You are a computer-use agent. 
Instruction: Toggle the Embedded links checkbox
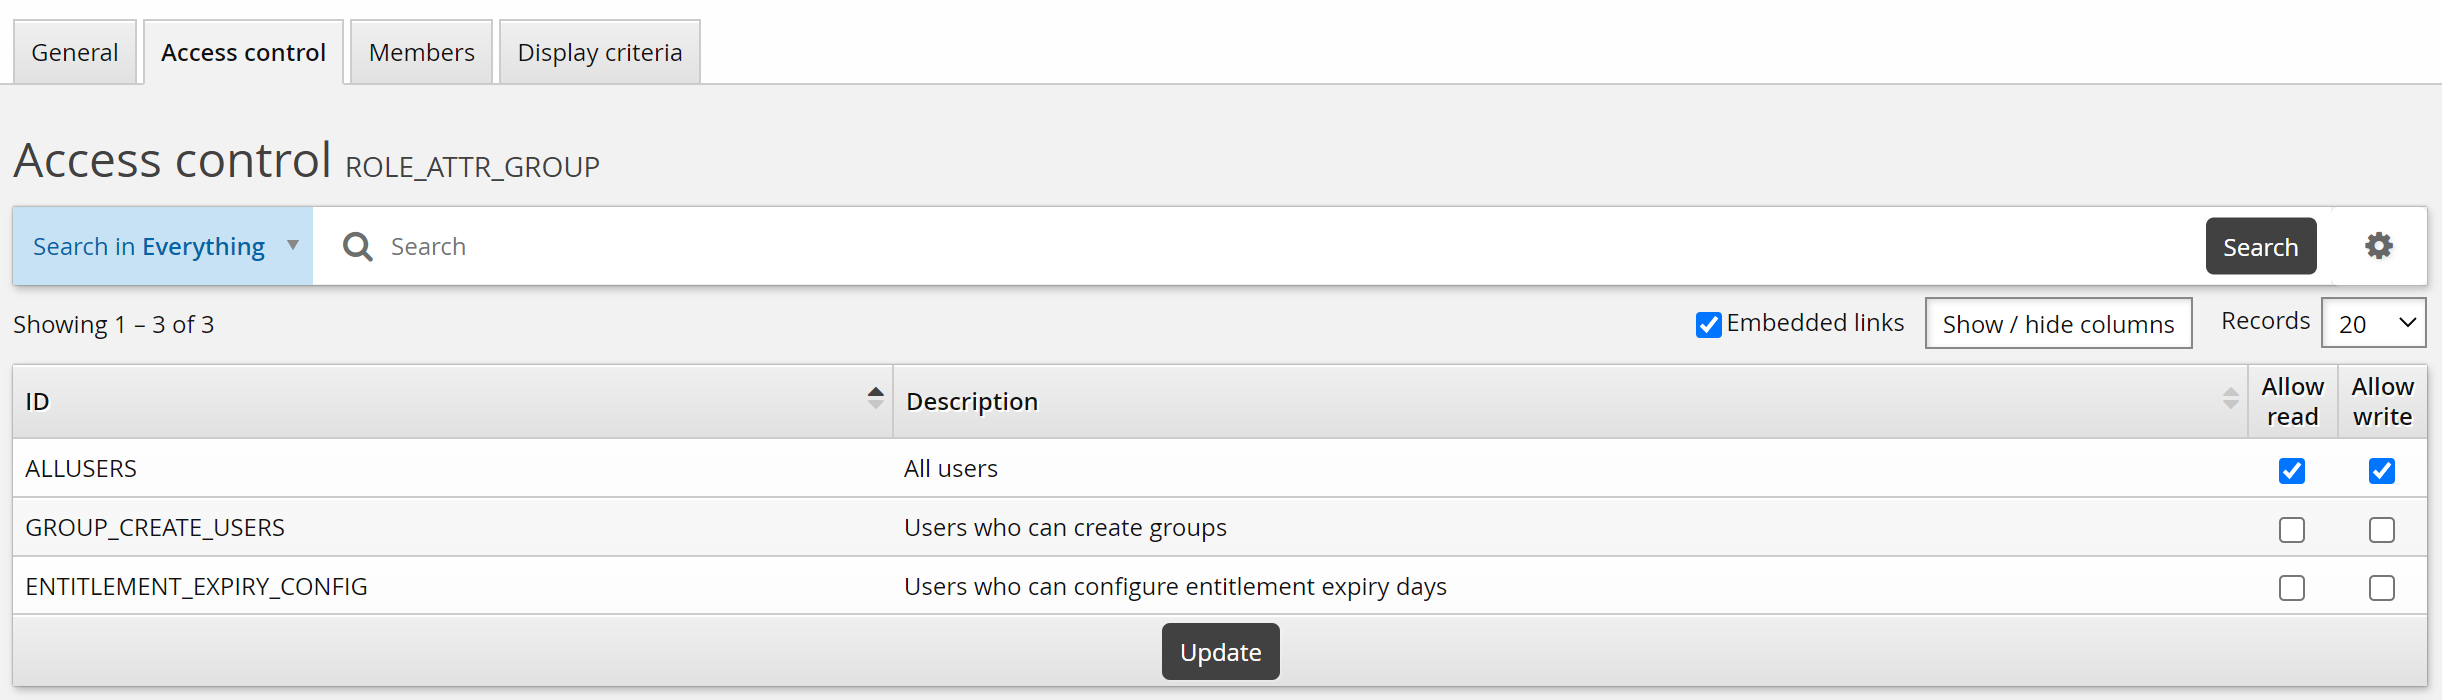(1708, 325)
